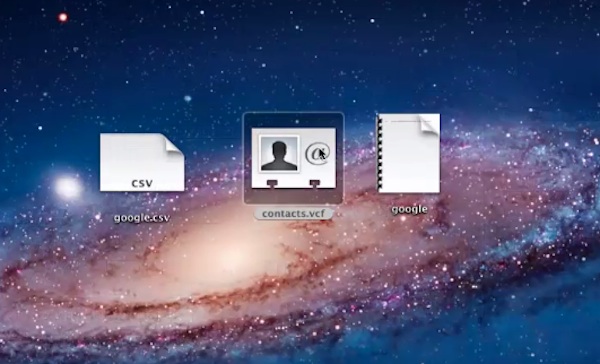Click the left tab notch on the vCard
This screenshot has width=600, height=364.
[x=272, y=184]
